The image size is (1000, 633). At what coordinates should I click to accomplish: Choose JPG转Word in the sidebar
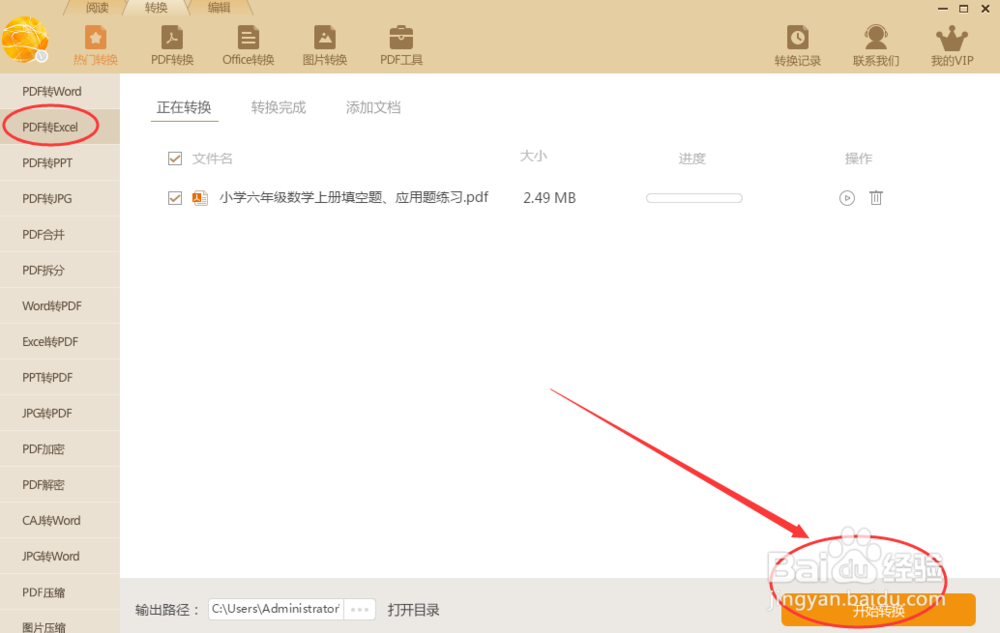[x=60, y=556]
